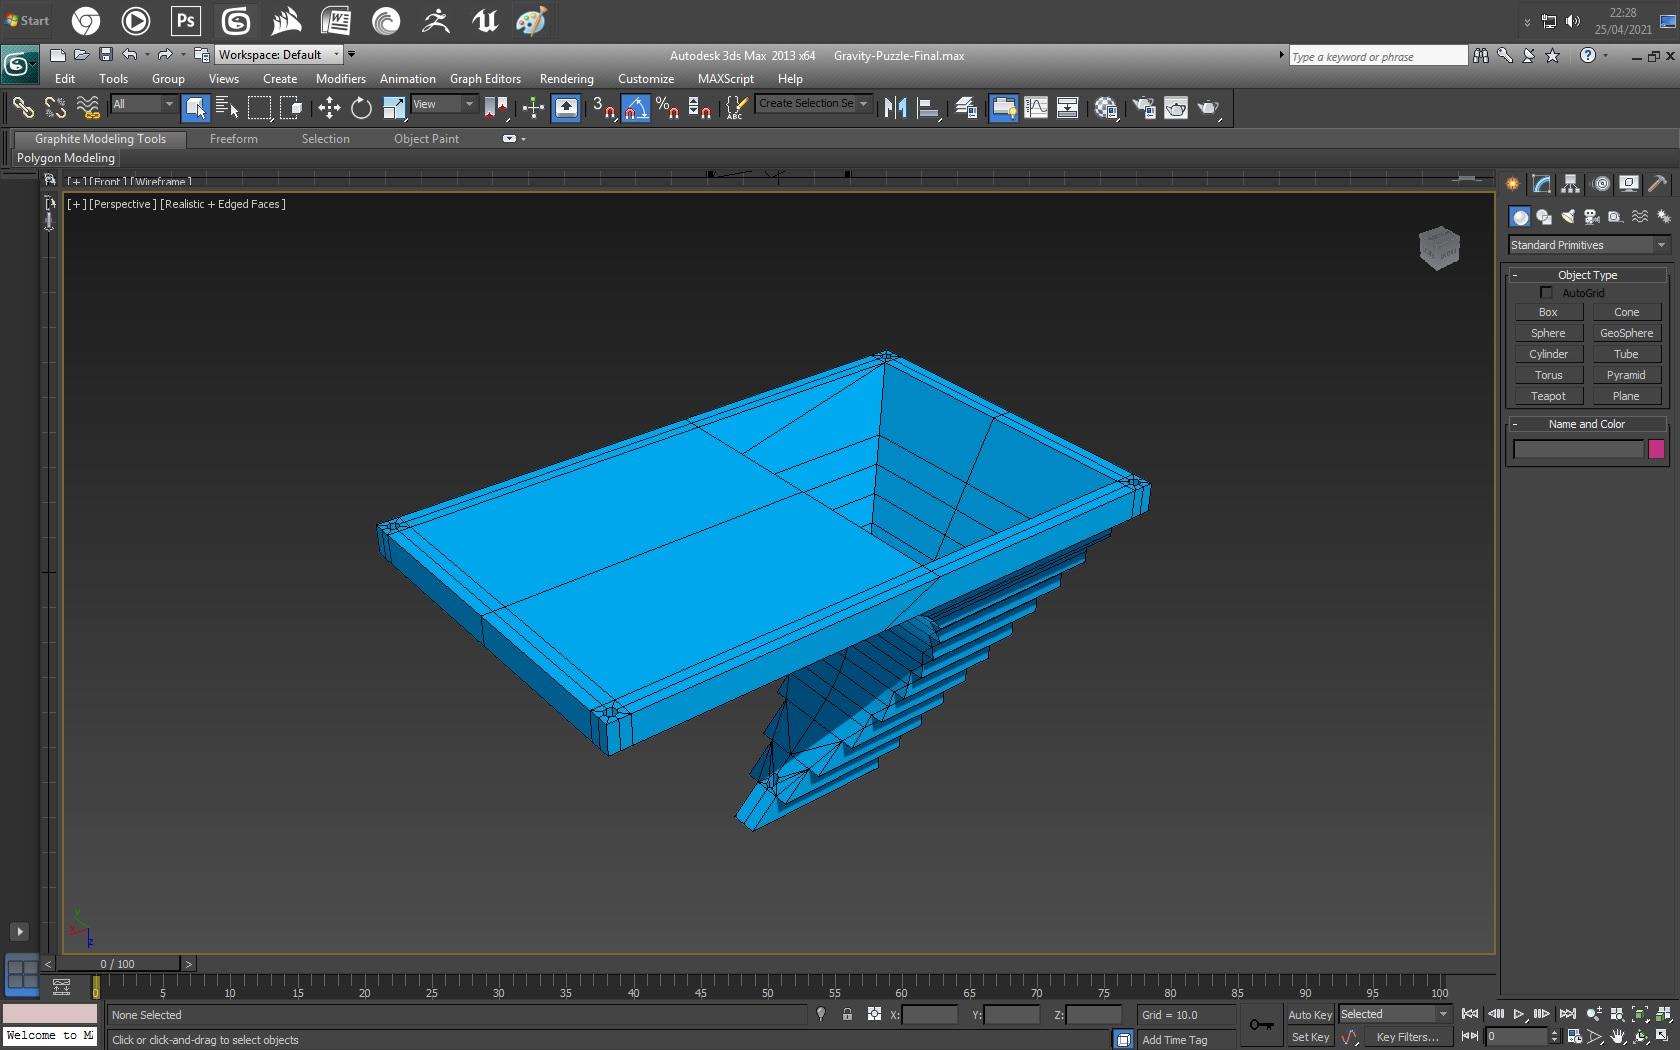The image size is (1680, 1050).
Task: Click the Render Production teapot icon
Action: pyautogui.click(x=1208, y=108)
